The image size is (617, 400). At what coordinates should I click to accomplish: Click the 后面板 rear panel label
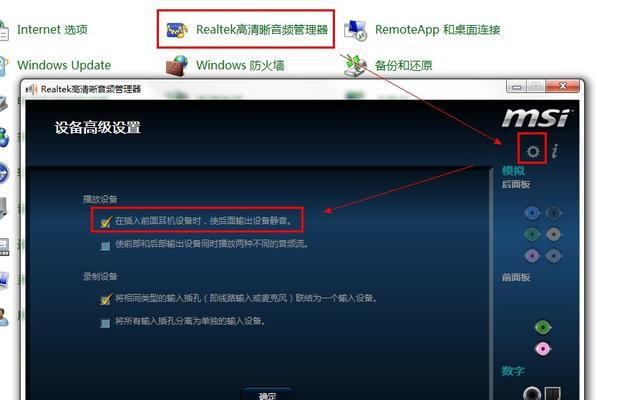tap(516, 184)
